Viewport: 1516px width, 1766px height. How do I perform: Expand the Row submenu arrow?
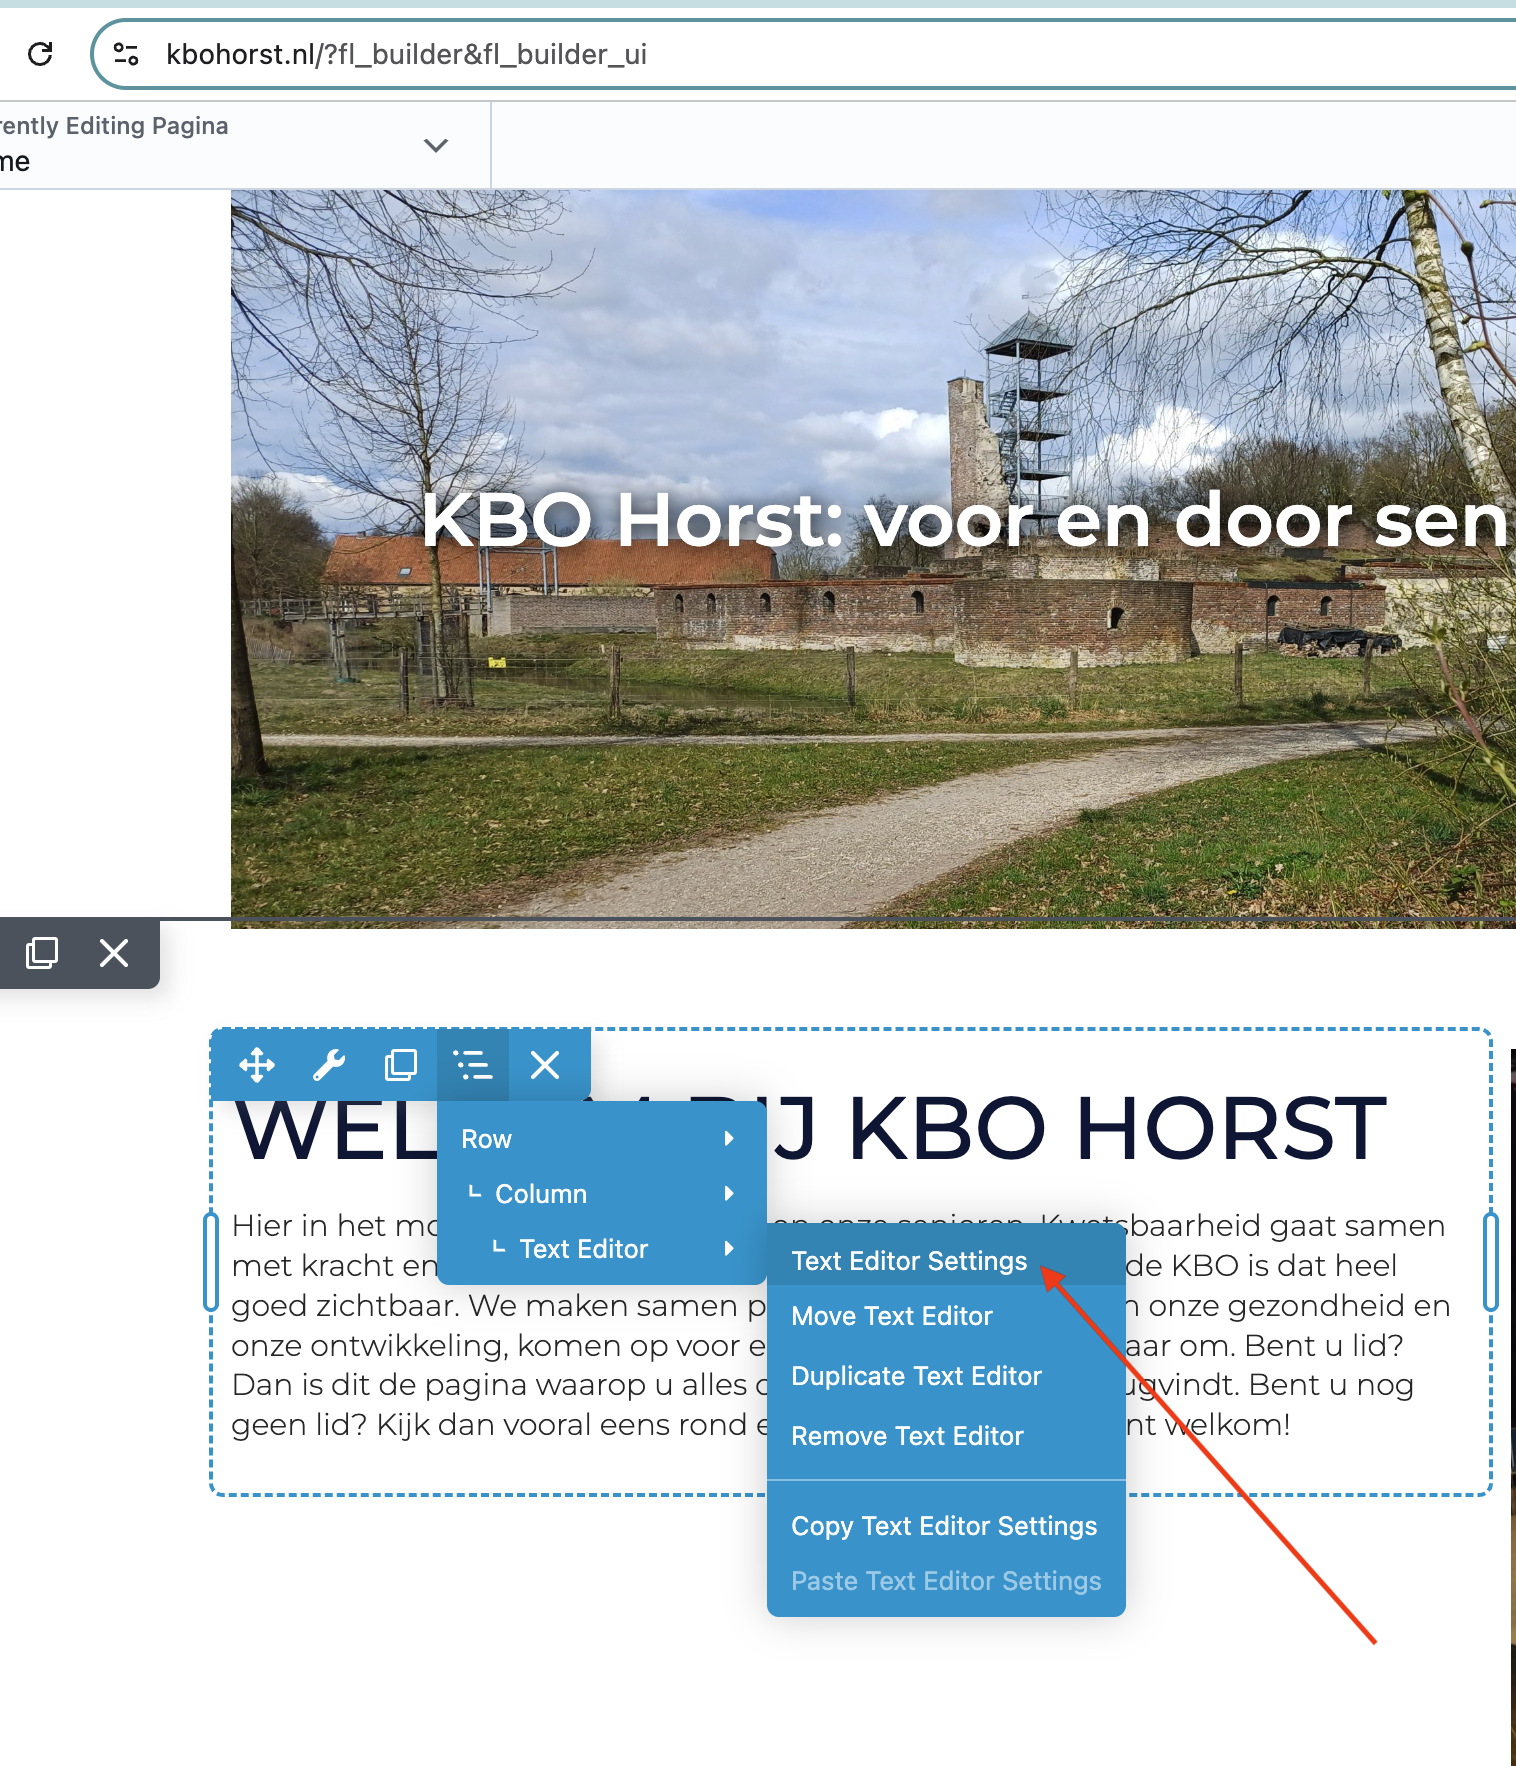tap(729, 1139)
